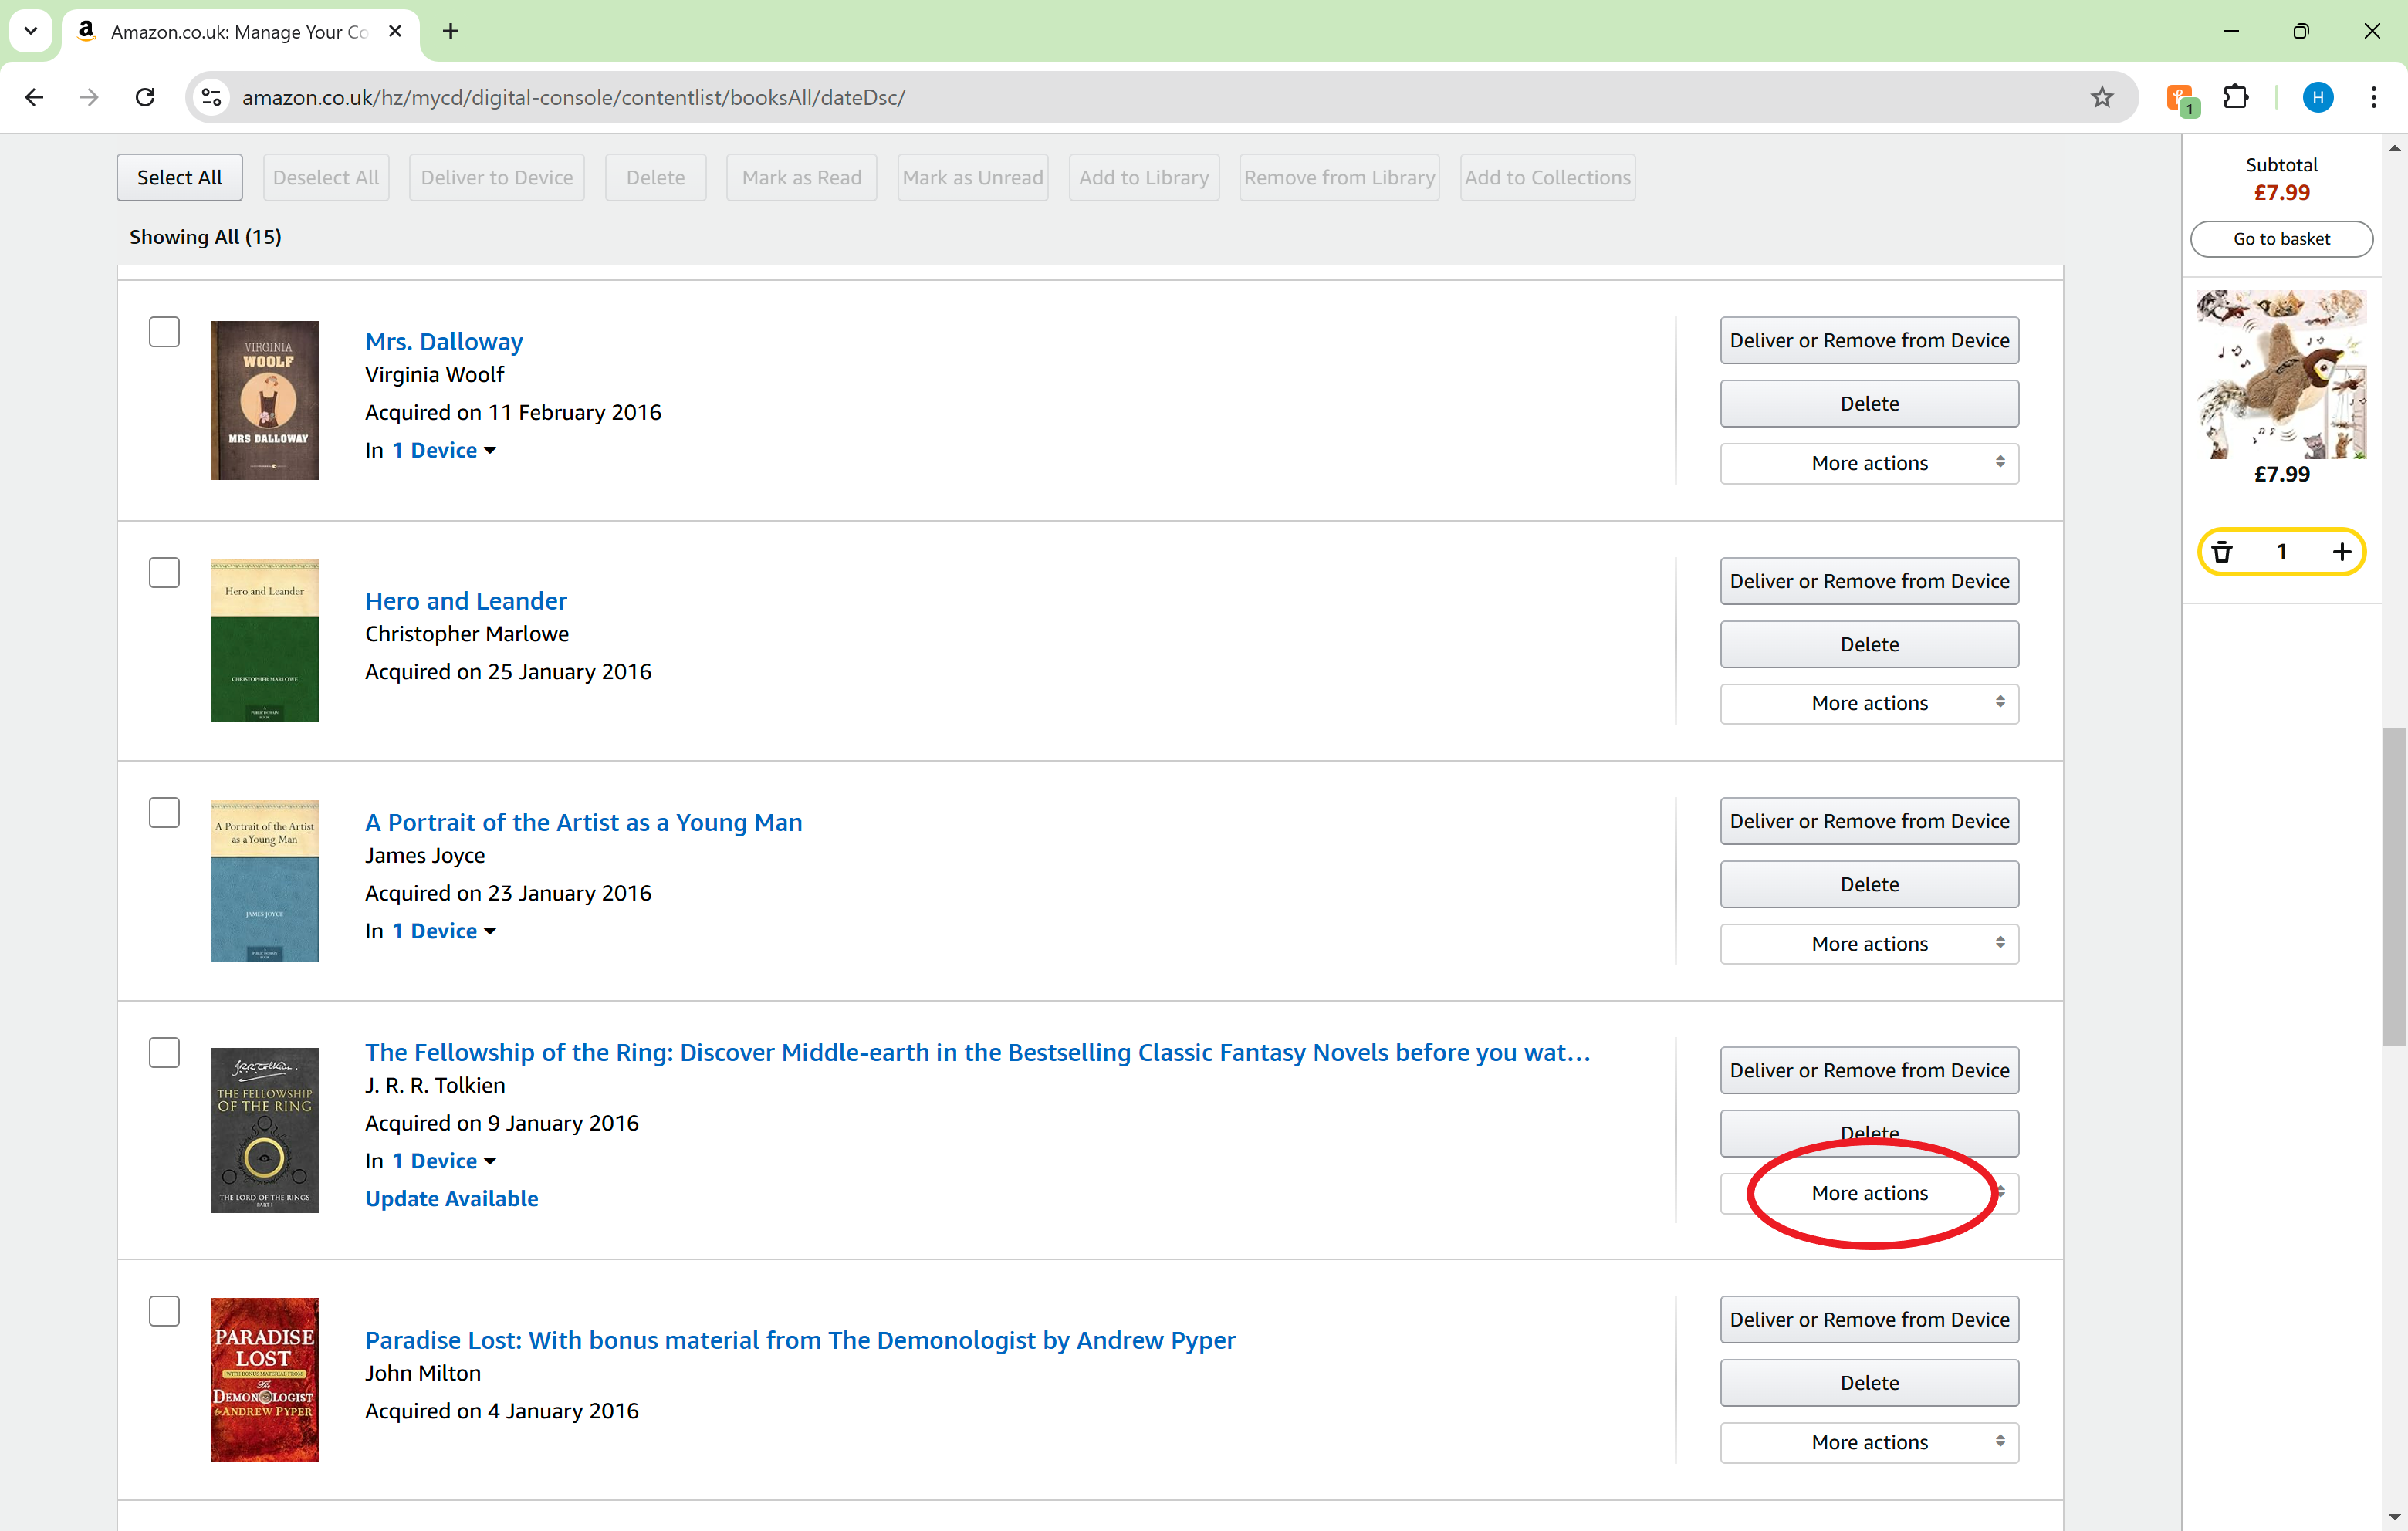Open the browser Extensions puzzle icon
This screenshot has height=1531, width=2408.
[x=2236, y=97]
